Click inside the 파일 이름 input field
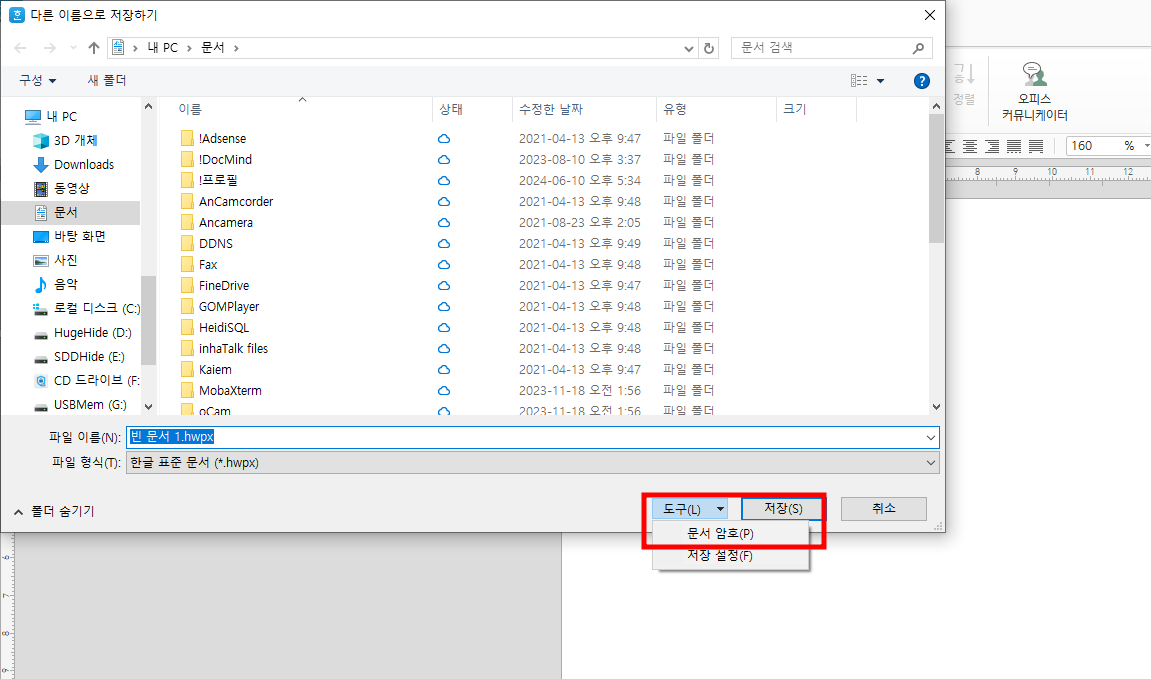Screen dimensions: 1151x679 click(x=400, y=437)
